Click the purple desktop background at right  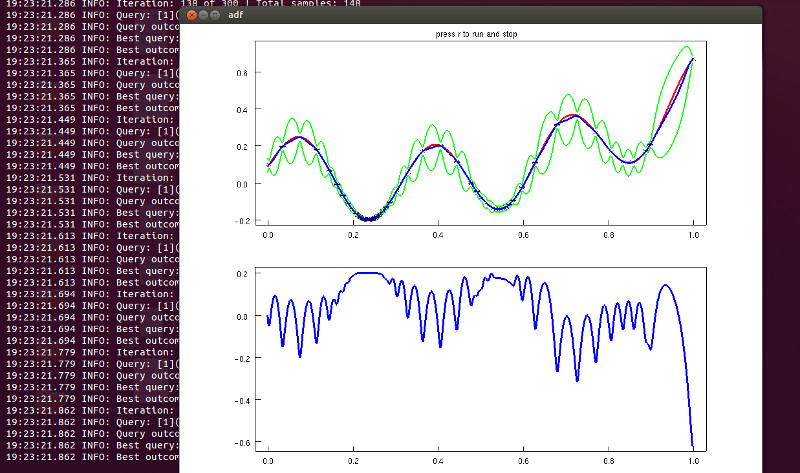(780, 250)
